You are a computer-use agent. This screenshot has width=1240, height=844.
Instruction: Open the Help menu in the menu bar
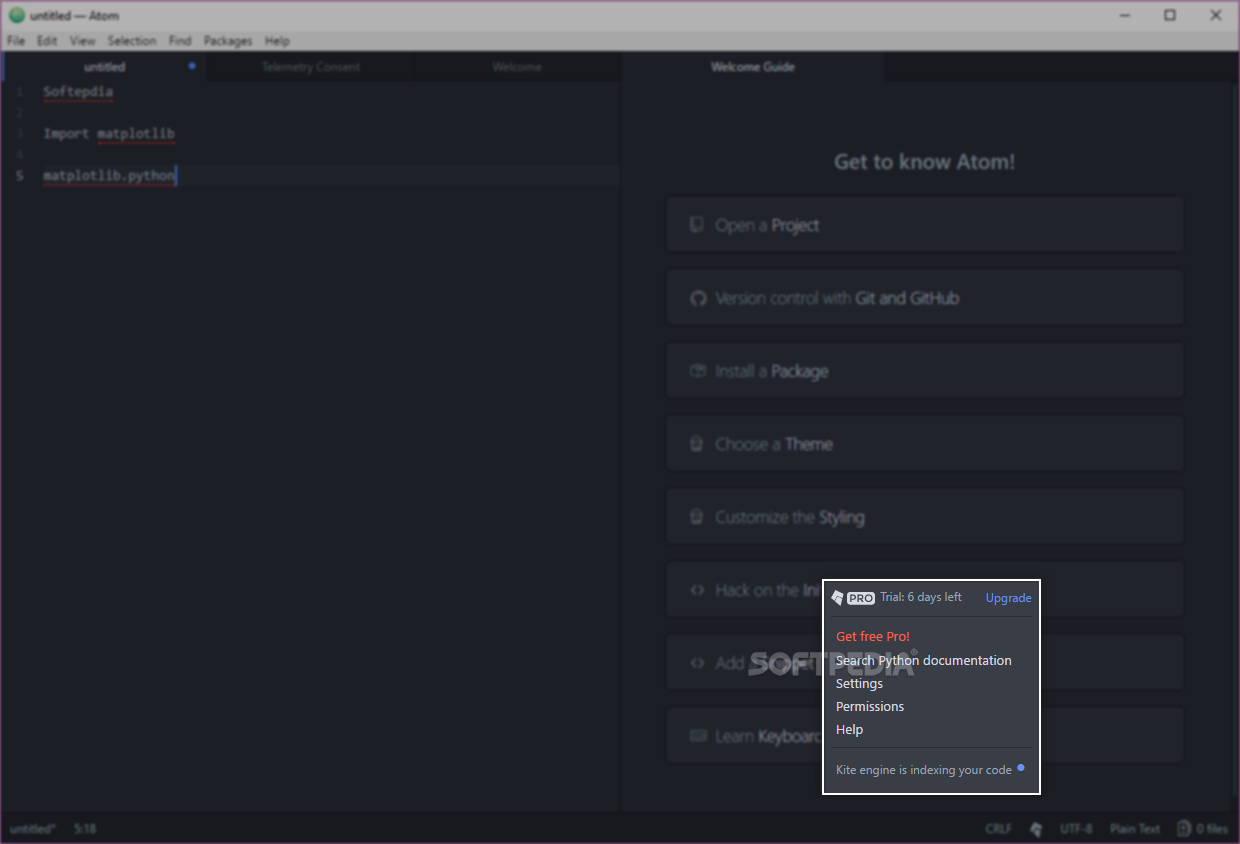277,41
